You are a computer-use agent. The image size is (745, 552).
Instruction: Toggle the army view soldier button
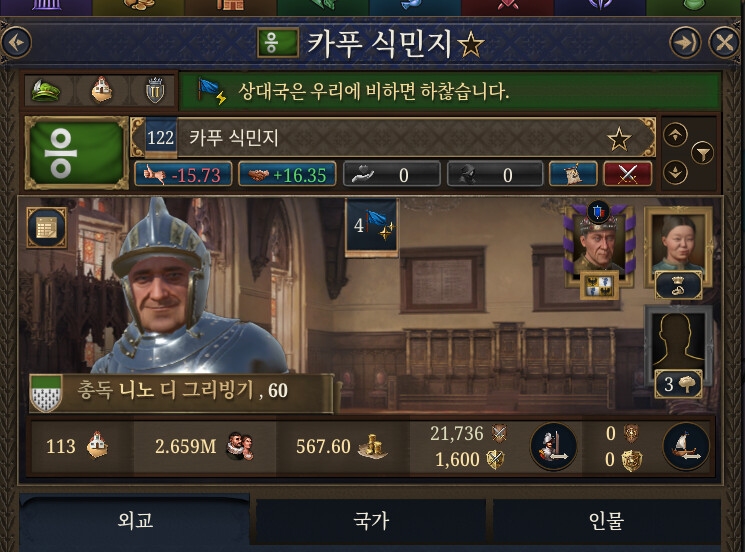tap(554, 447)
